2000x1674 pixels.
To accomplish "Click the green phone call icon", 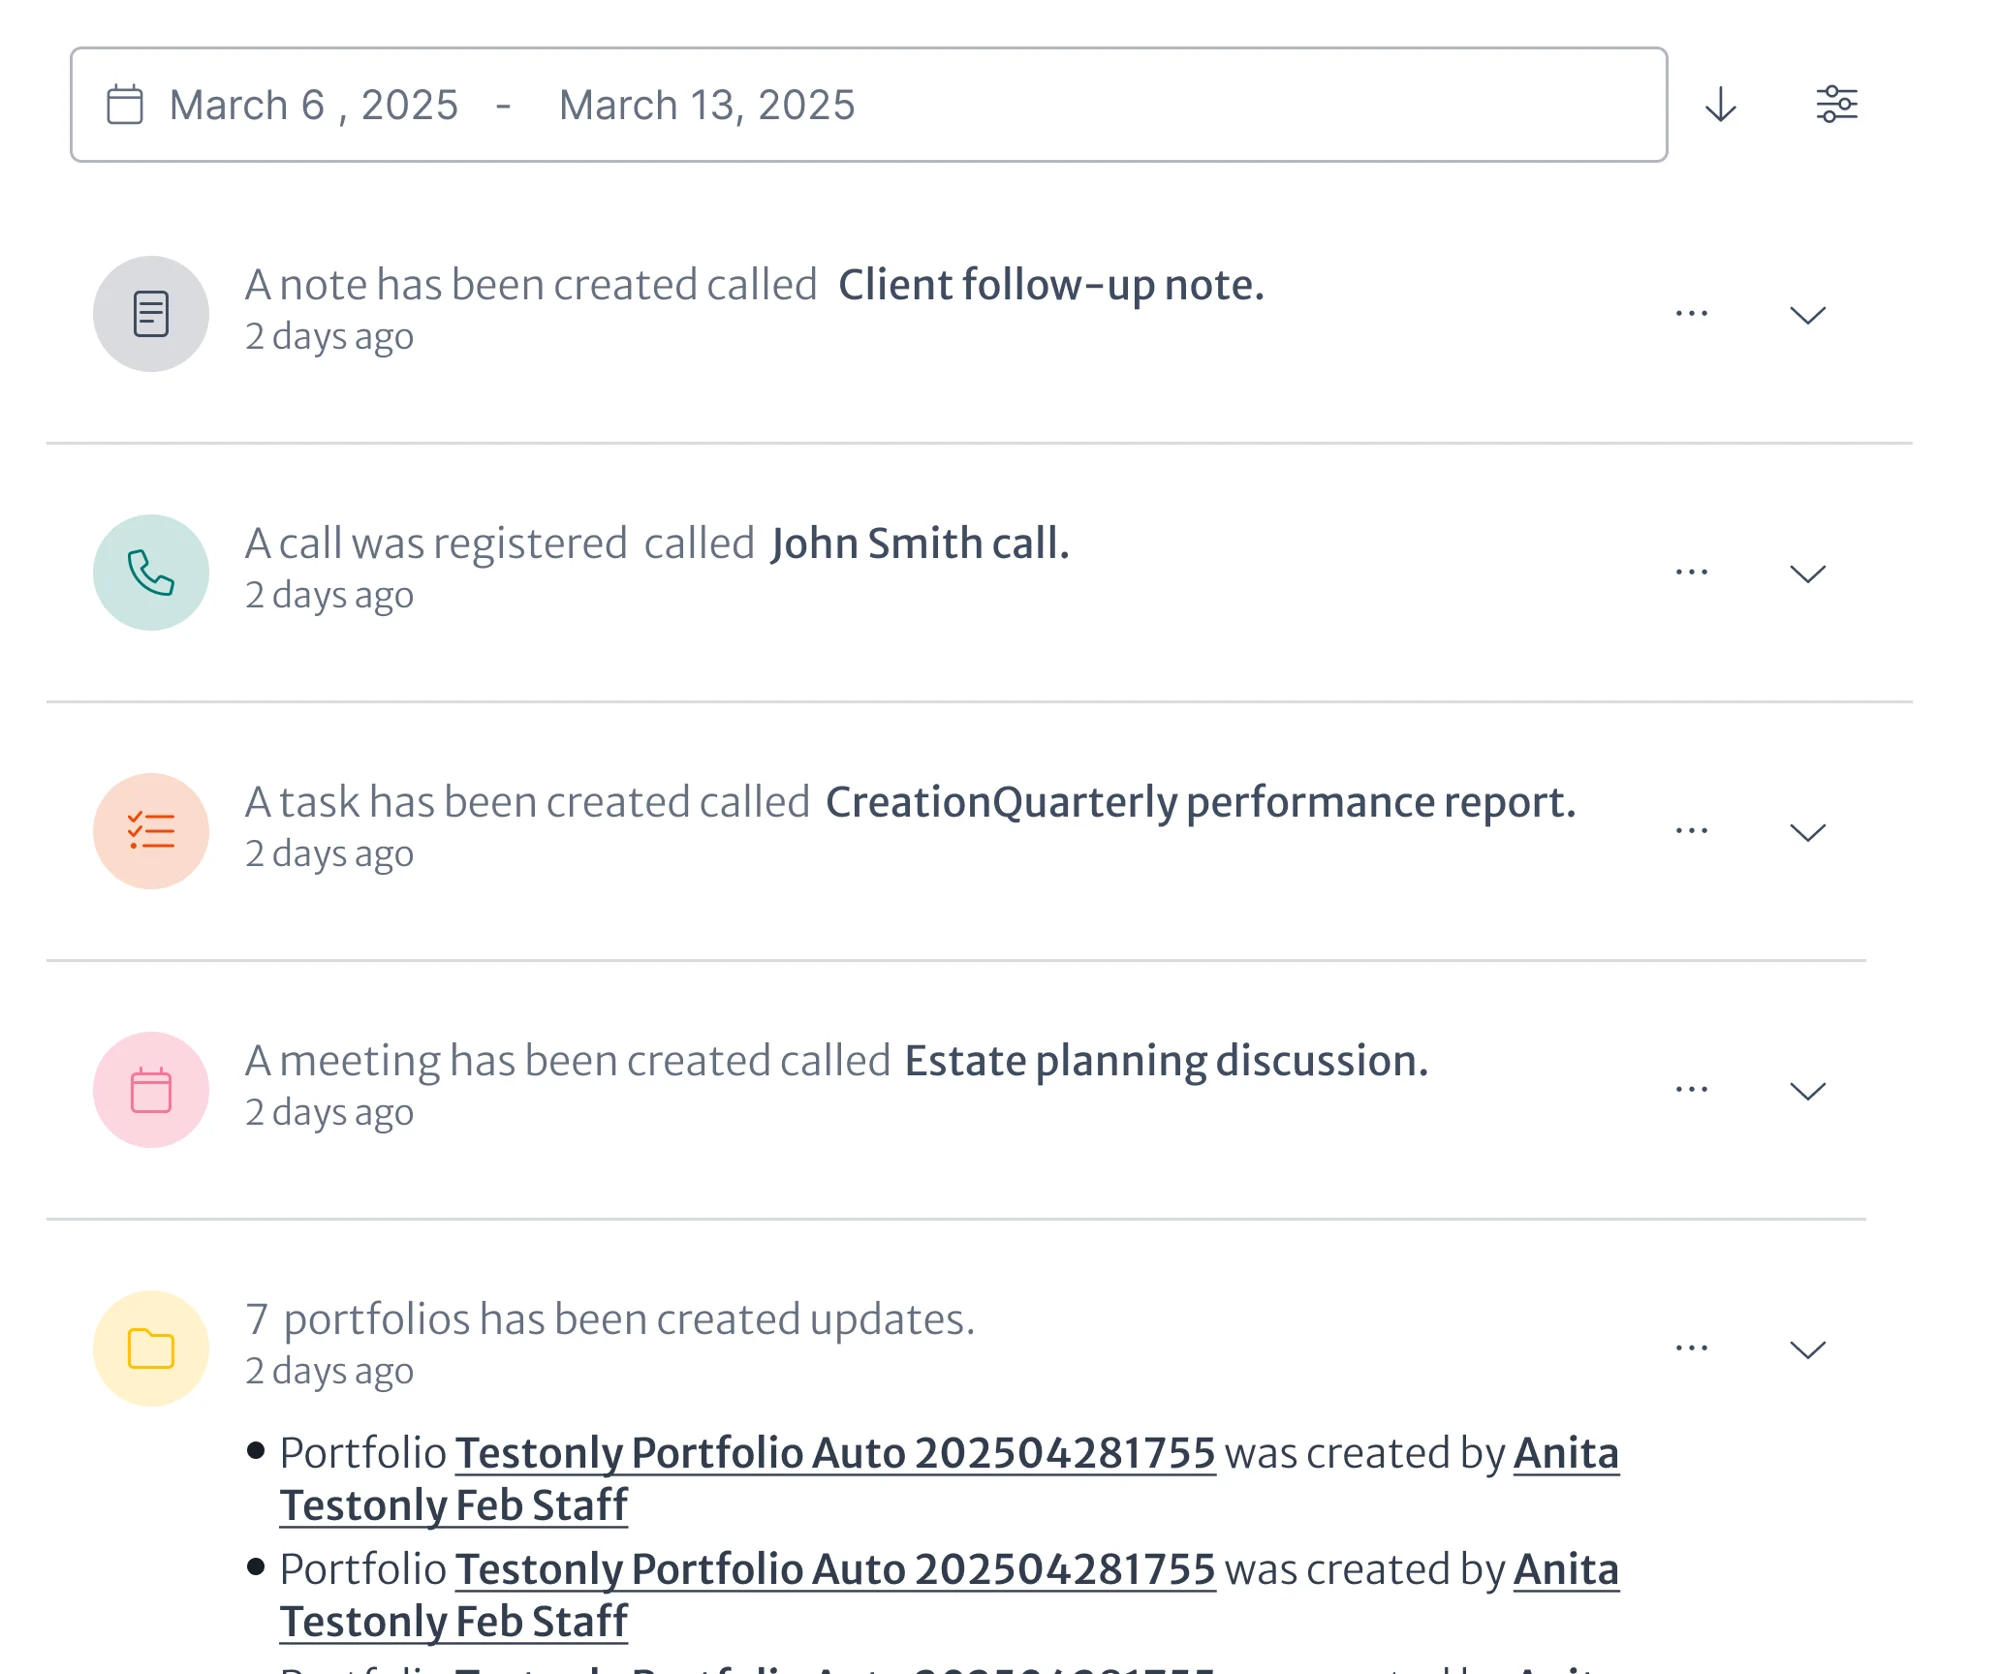I will coord(151,572).
